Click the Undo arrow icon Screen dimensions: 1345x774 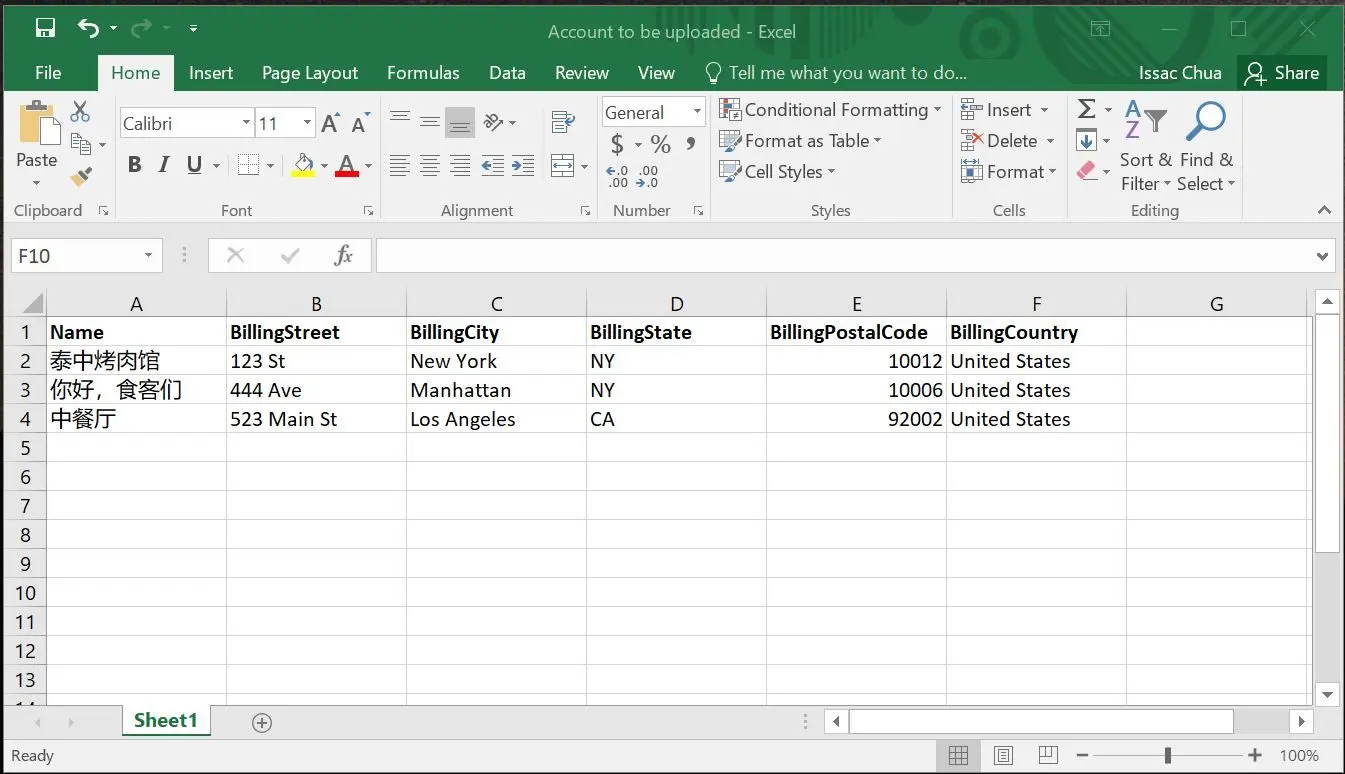(x=88, y=28)
